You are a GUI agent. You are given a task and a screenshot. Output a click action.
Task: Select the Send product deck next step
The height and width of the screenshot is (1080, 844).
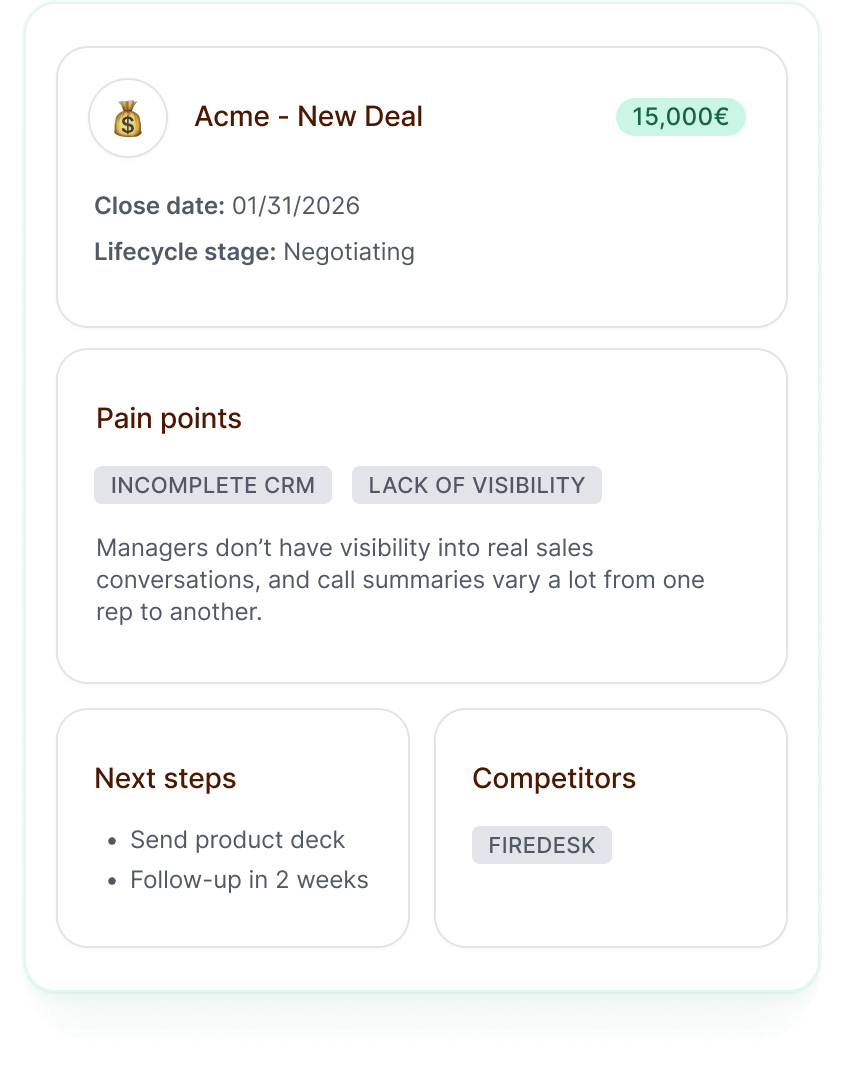click(x=237, y=840)
